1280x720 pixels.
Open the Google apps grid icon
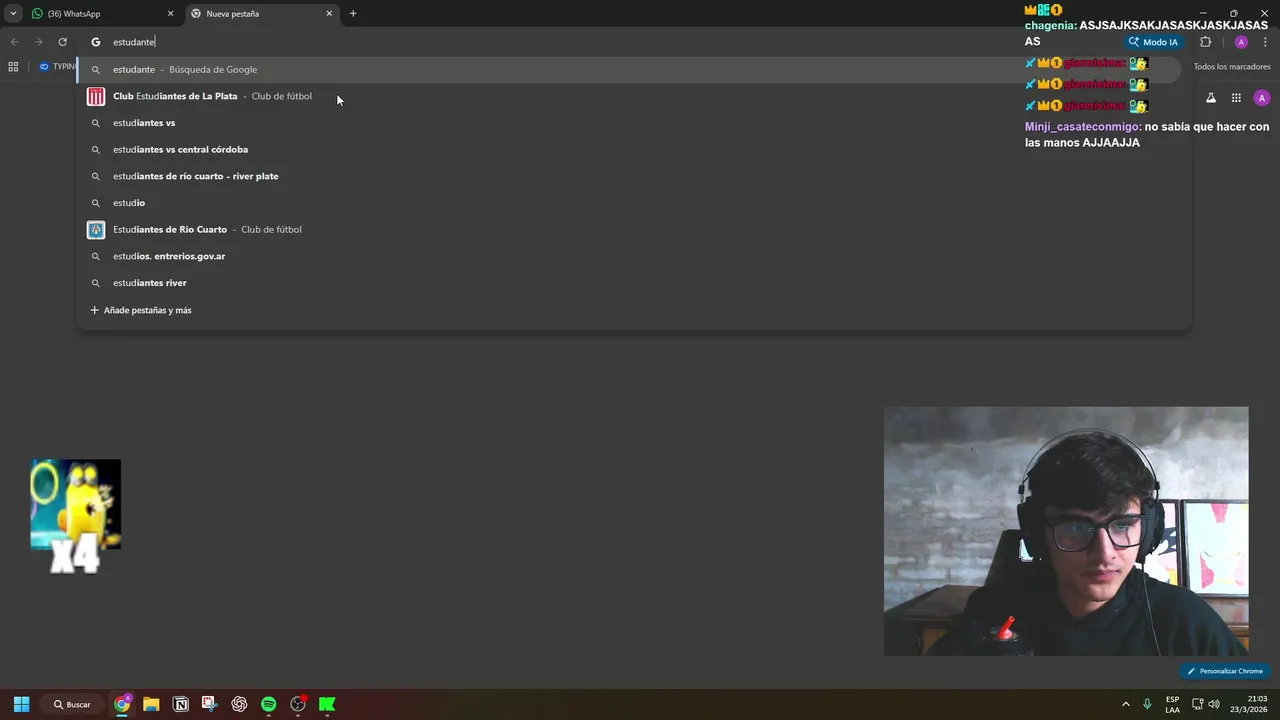pyautogui.click(x=1236, y=98)
